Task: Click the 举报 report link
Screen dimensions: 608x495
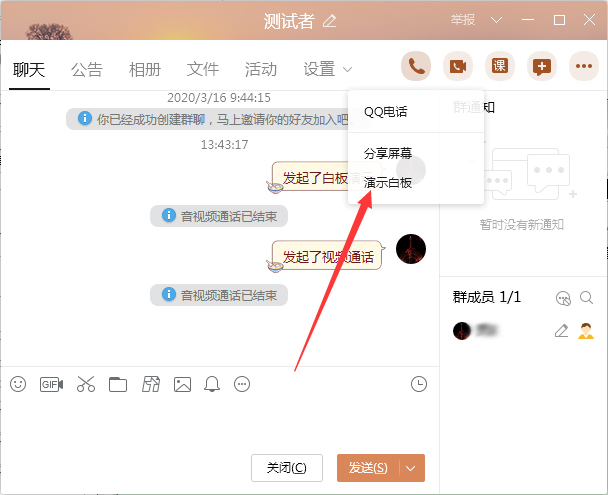Action: 463,19
